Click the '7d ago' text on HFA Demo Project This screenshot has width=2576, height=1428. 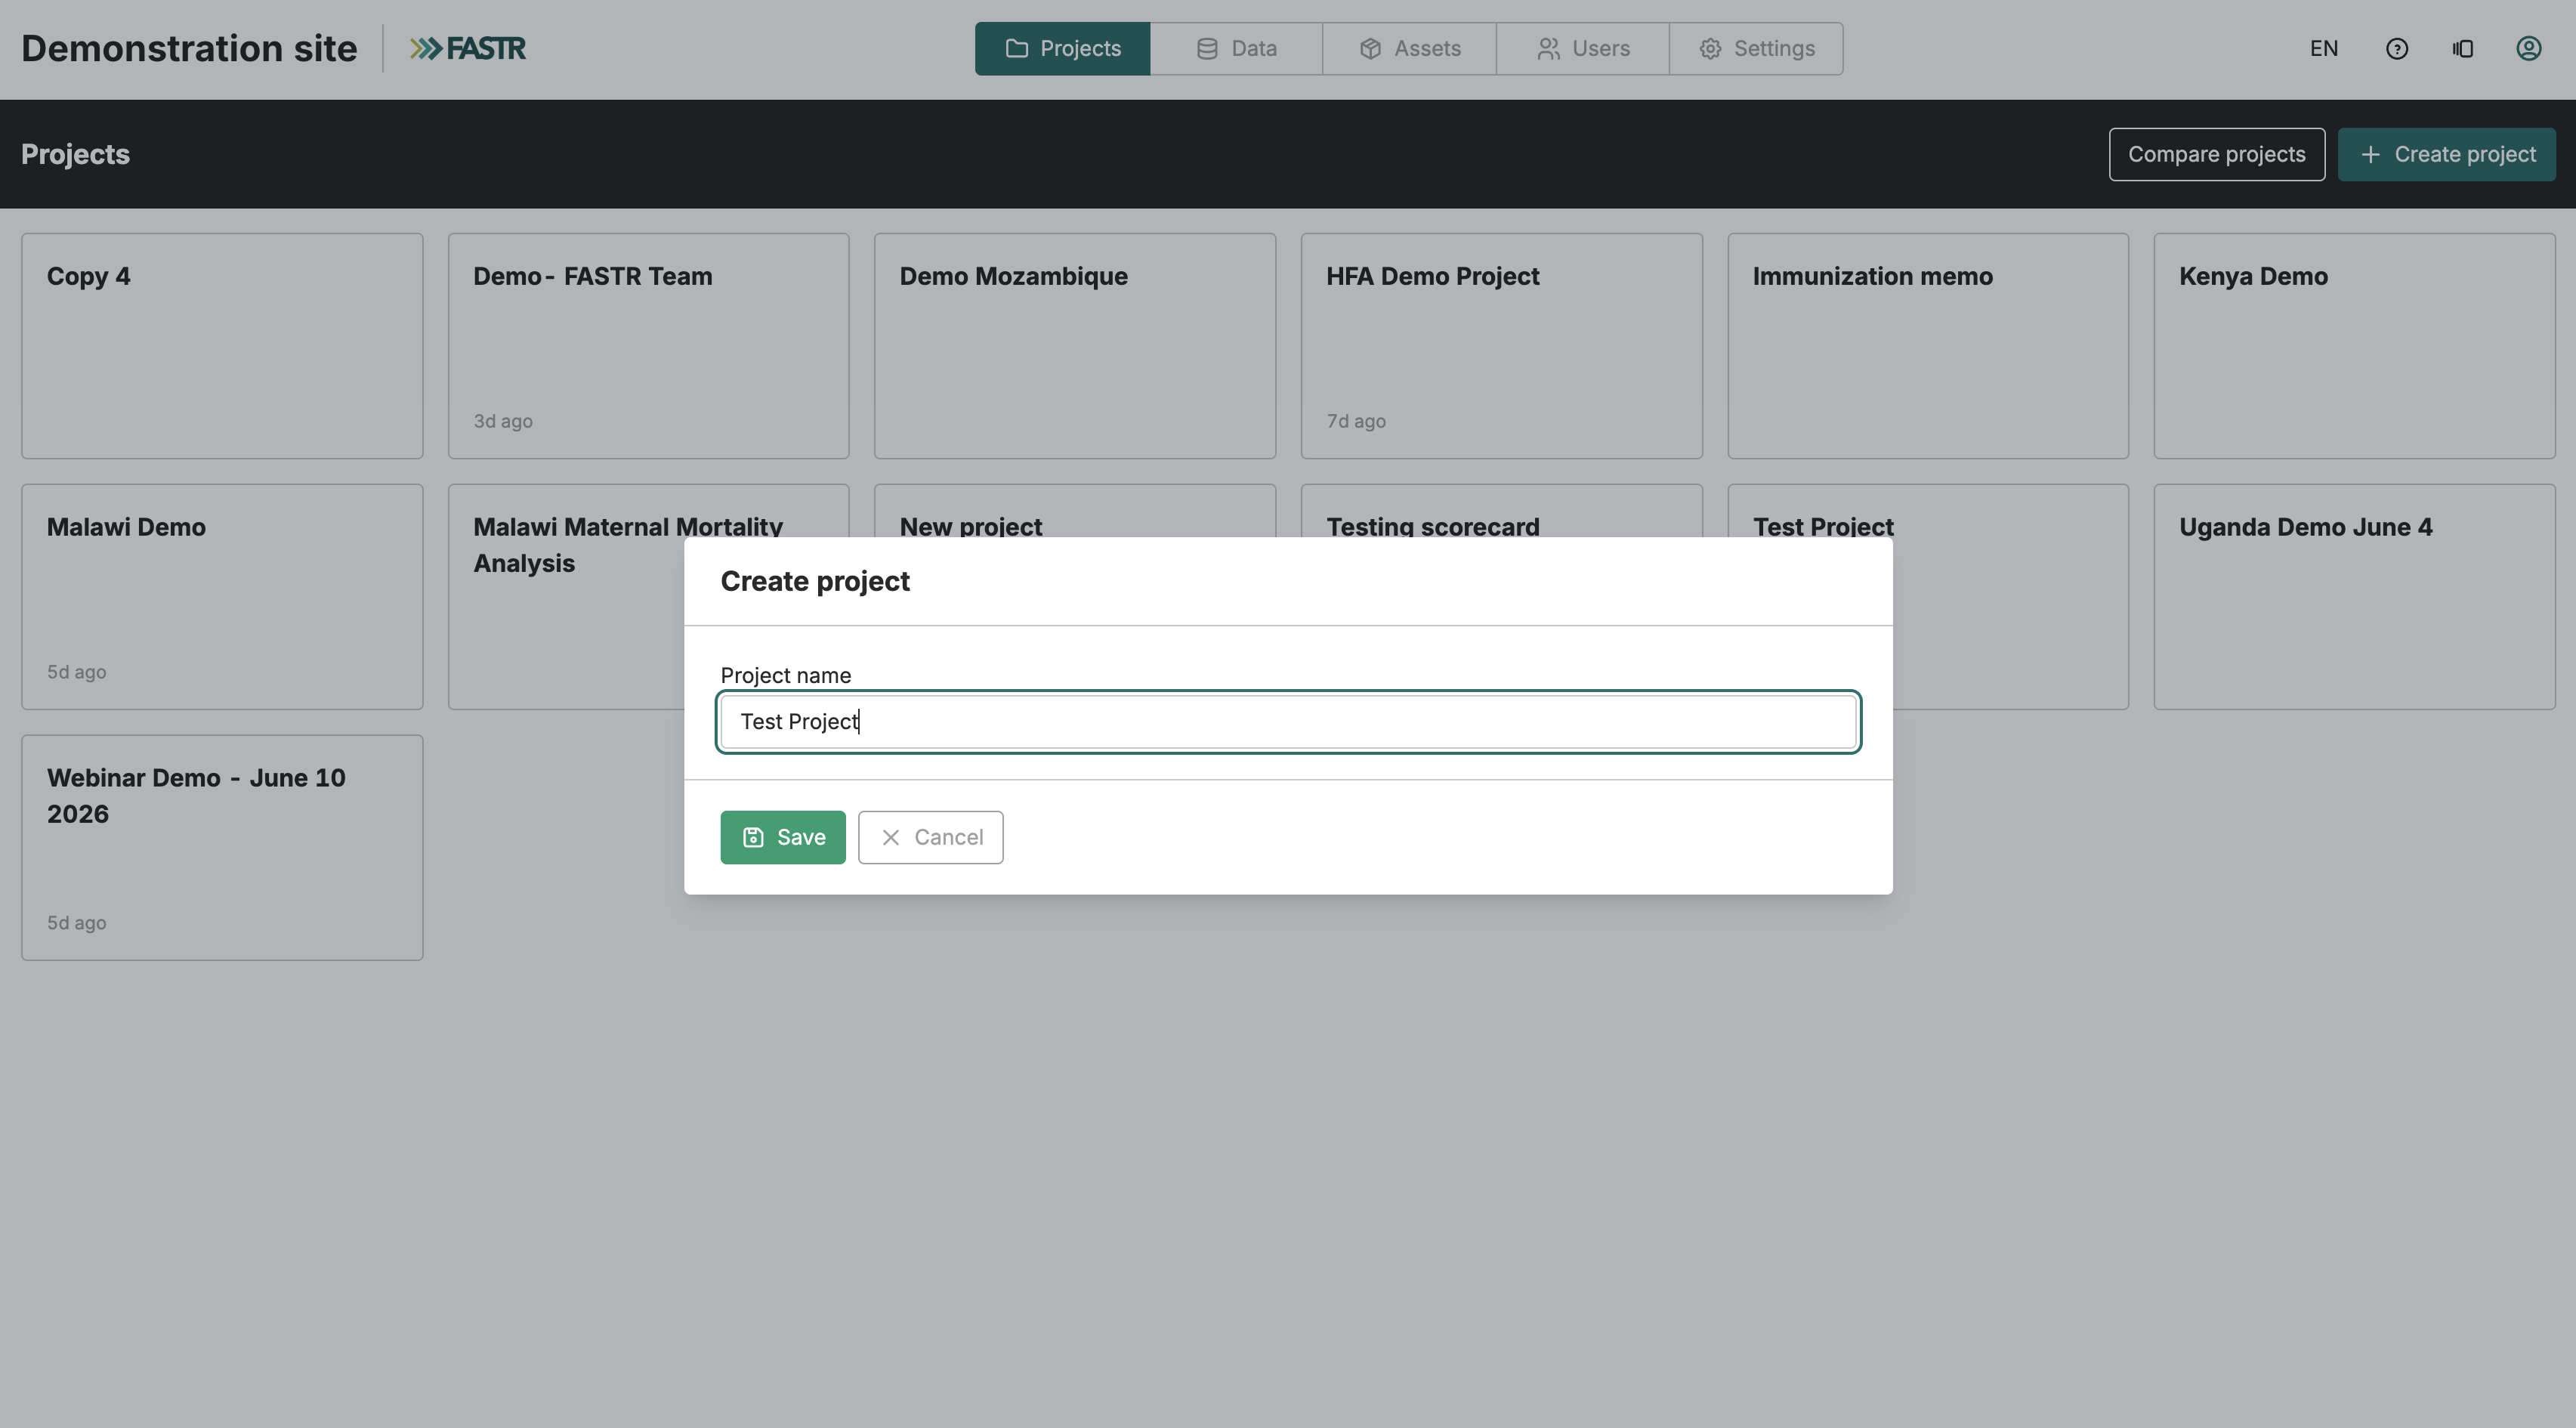(1355, 421)
